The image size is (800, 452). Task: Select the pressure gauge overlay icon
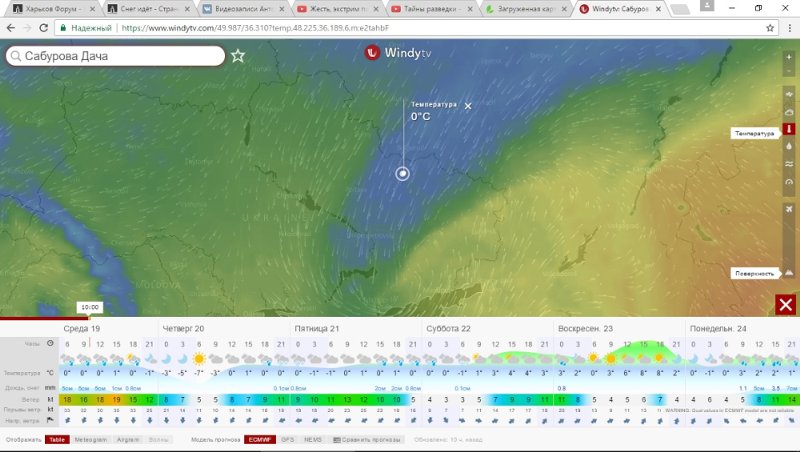789,182
